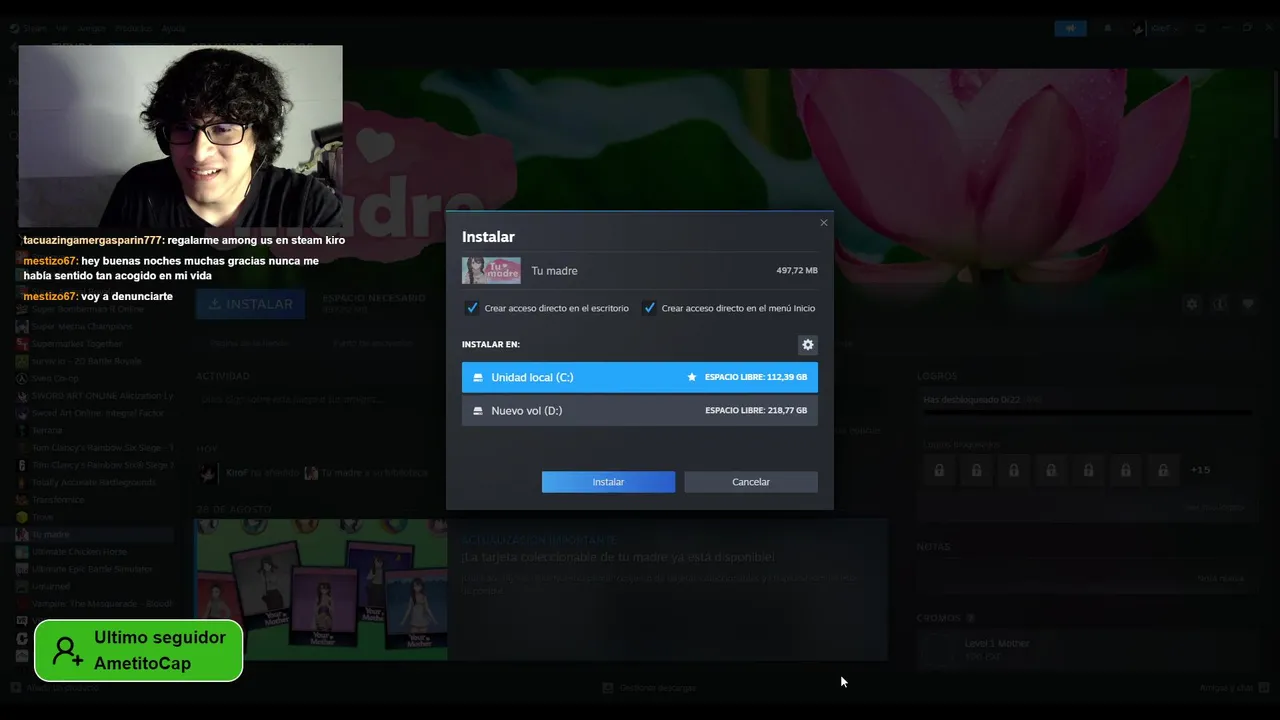Open Amigos menu in Steam menu bar
Screen dimensions: 1280x720
coord(91,28)
